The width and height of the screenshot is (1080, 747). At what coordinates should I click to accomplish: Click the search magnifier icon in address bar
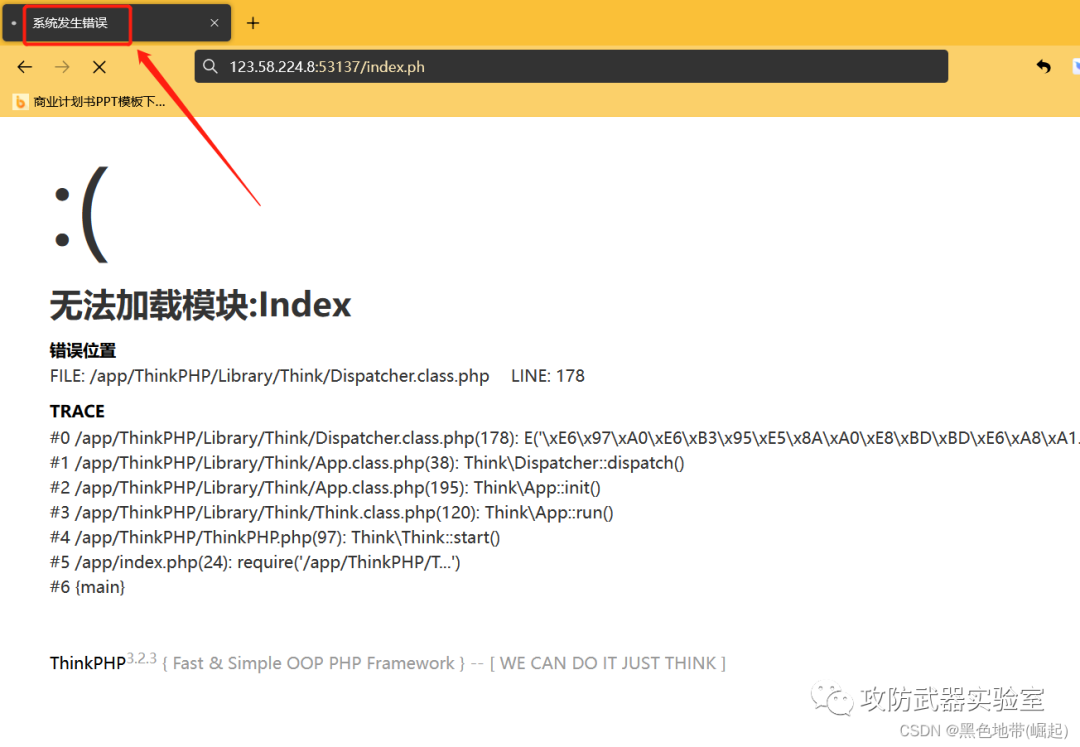click(x=211, y=67)
